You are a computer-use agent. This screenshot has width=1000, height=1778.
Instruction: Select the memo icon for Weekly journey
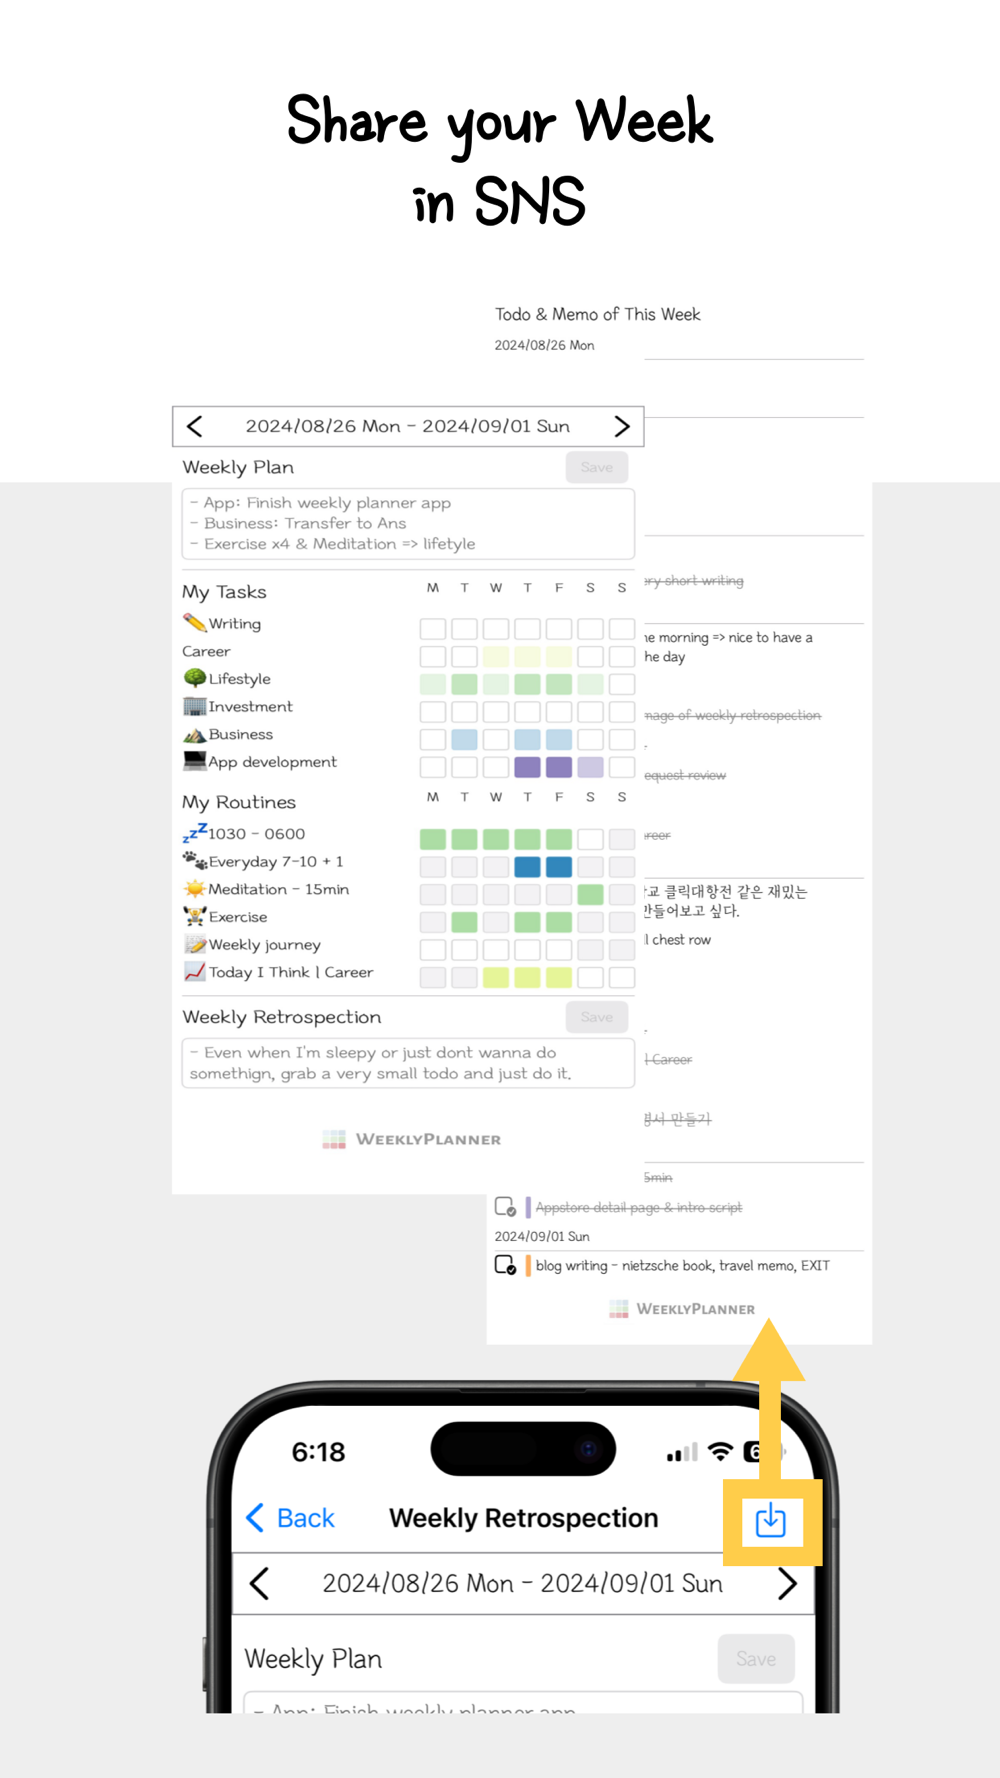(194, 944)
